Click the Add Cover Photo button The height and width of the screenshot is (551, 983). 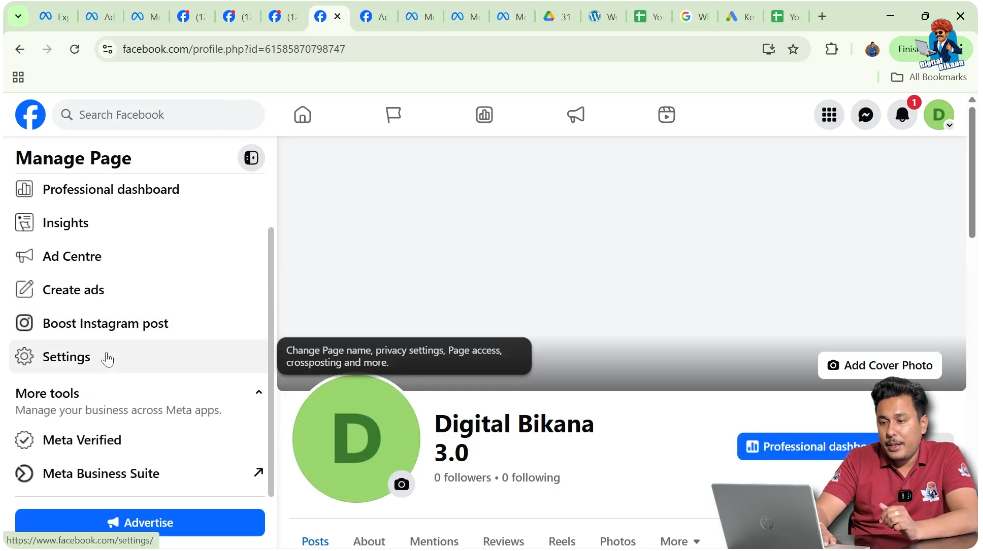(x=880, y=365)
